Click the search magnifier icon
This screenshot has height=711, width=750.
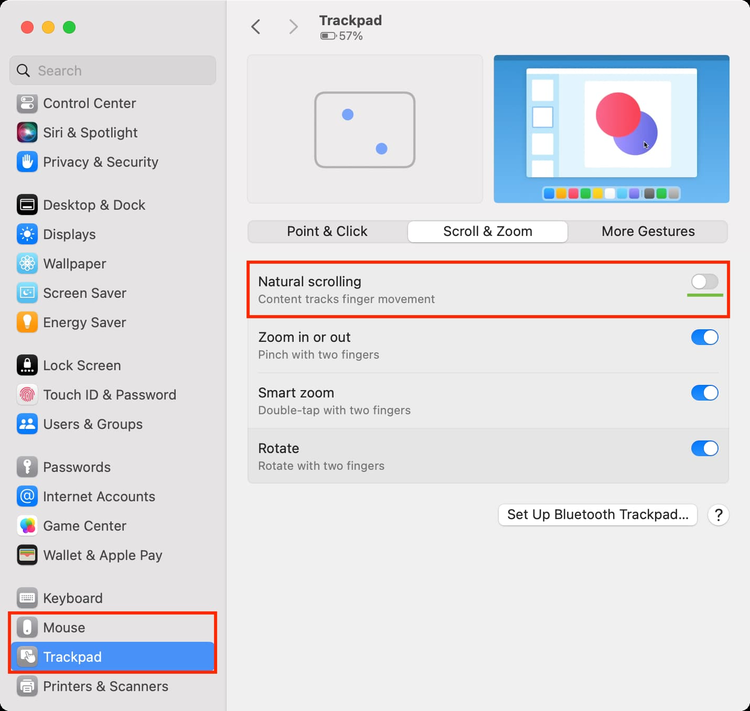coord(23,71)
